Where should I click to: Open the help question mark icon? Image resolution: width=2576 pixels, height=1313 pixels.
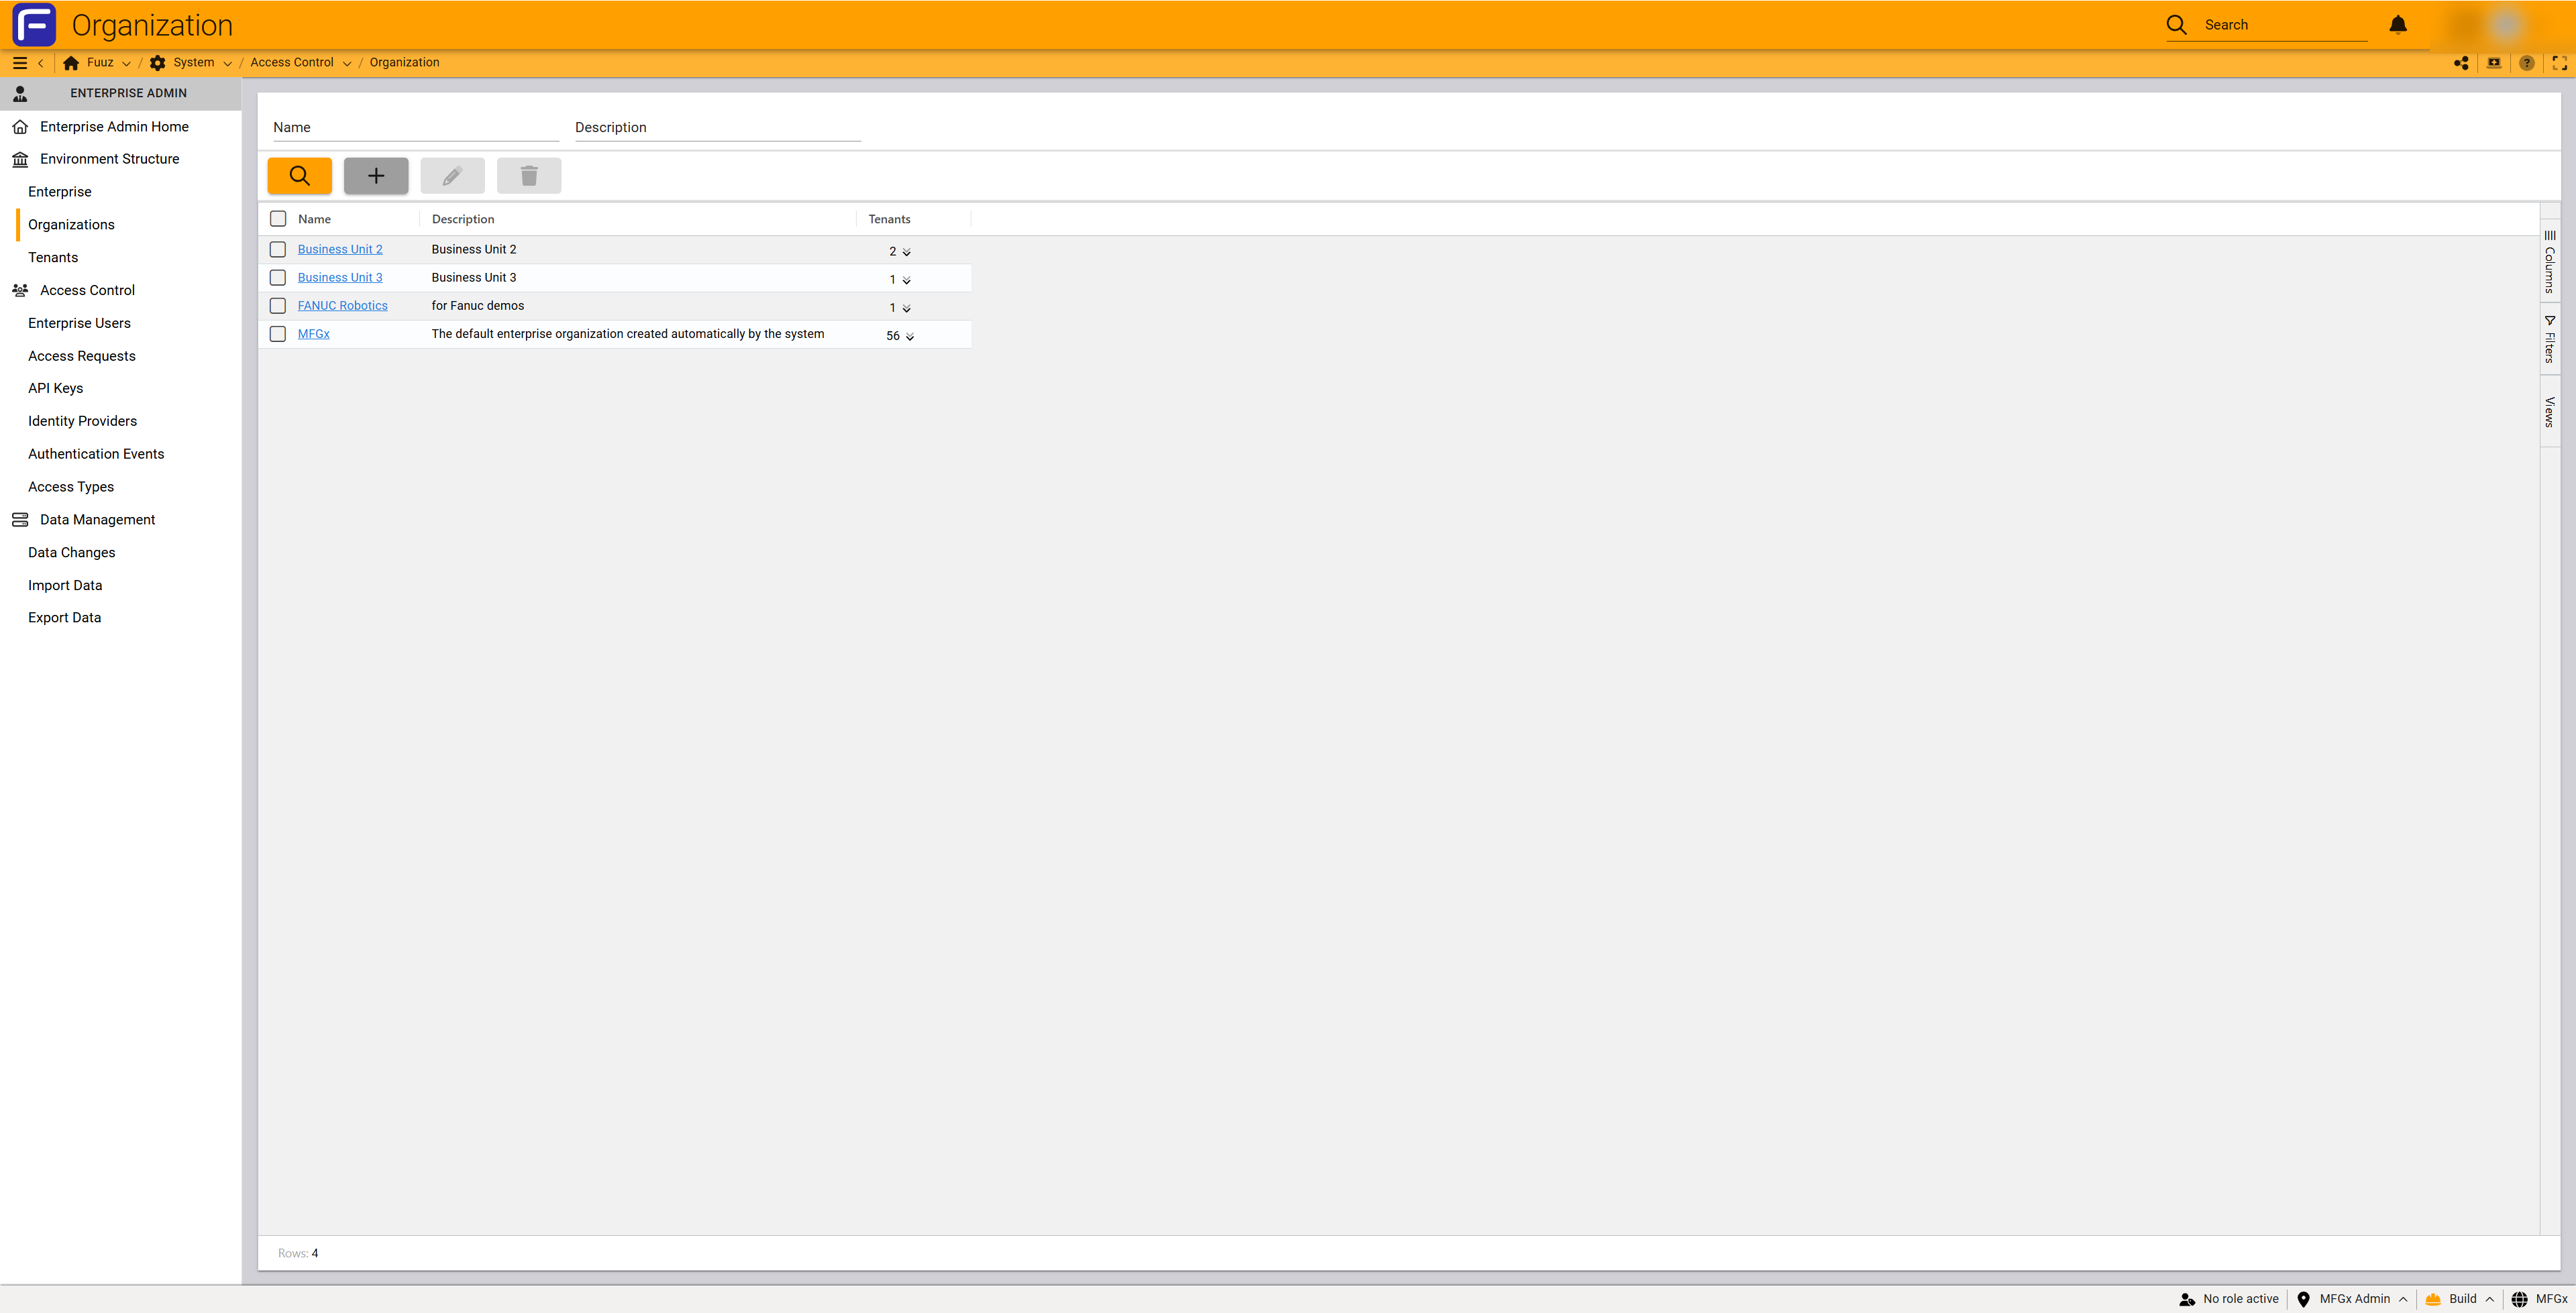coord(2527,63)
